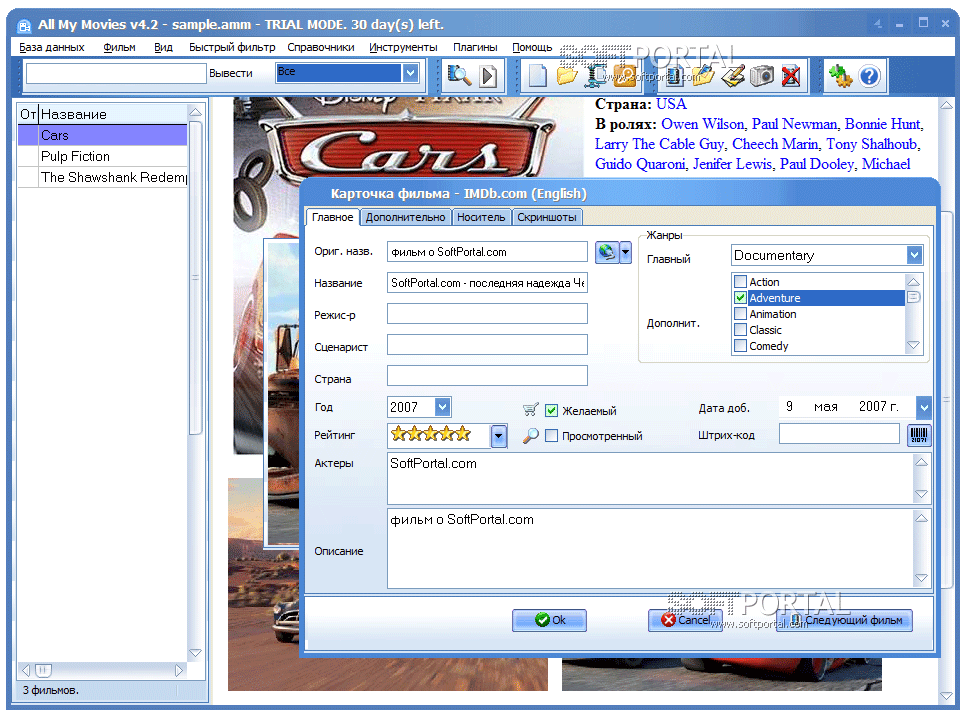Screen dimensions: 967x722
Task: Click the magnifier icon beside Просмотренный
Action: tap(530, 436)
